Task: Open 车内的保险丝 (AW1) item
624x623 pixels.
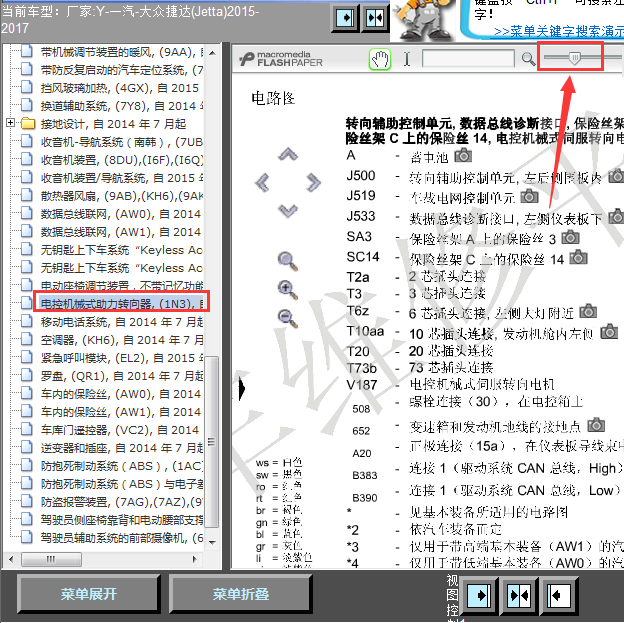Action: [x=121, y=412]
